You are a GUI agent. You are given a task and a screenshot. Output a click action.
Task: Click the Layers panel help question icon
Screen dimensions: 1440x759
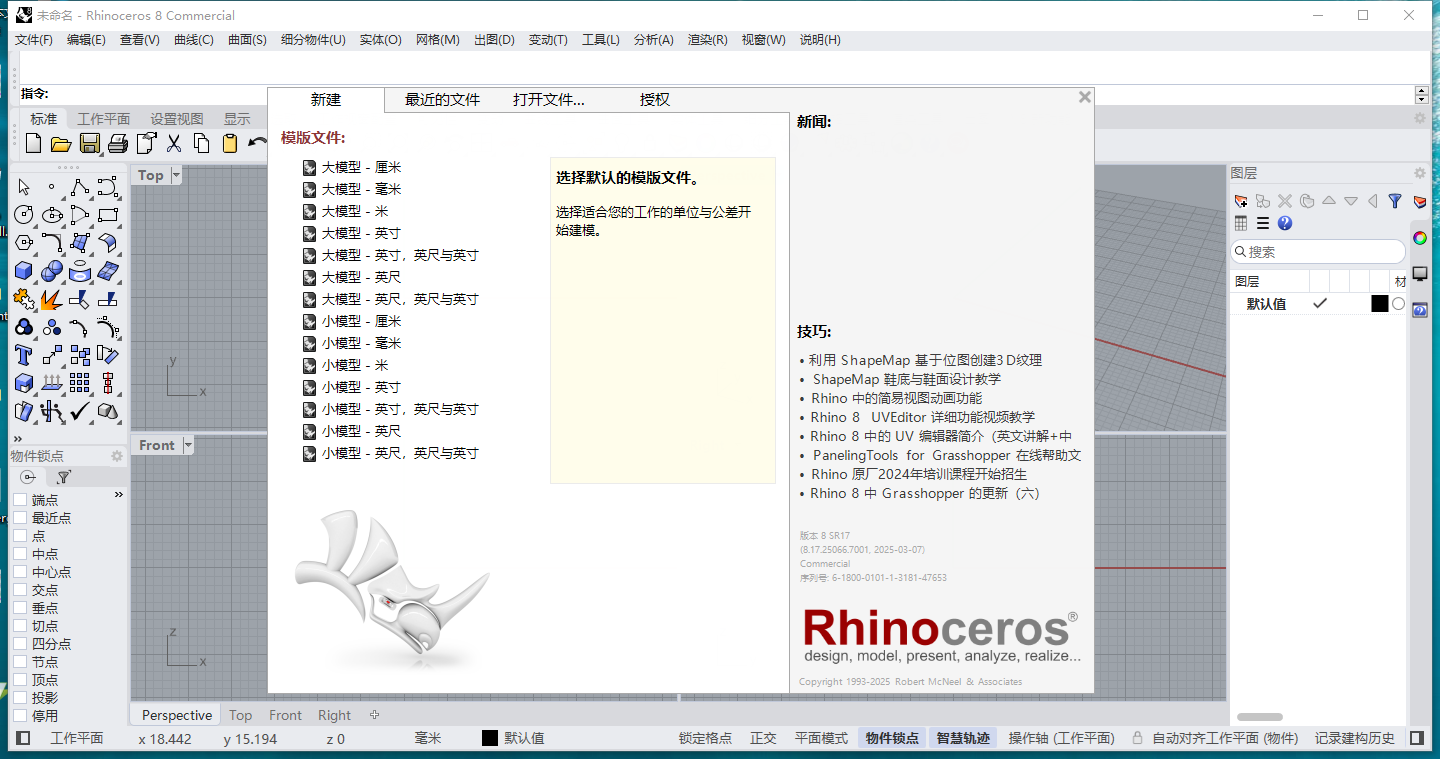pos(1285,223)
